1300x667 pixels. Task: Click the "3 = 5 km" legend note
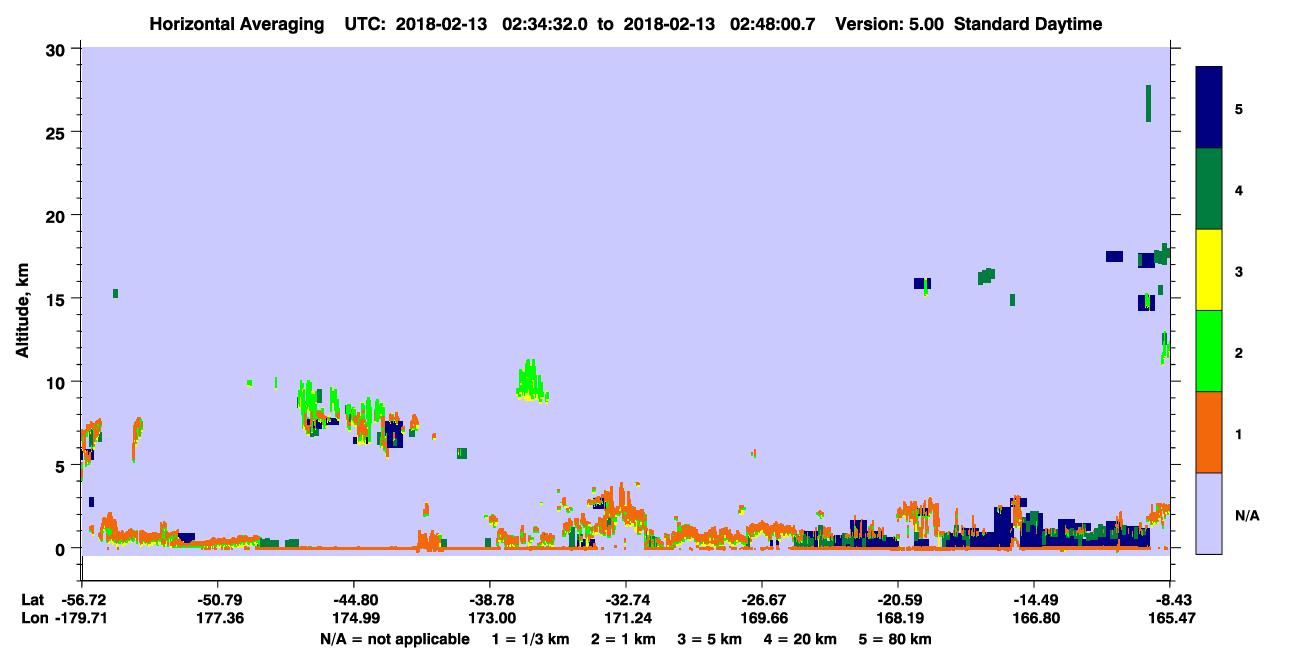tap(710, 639)
